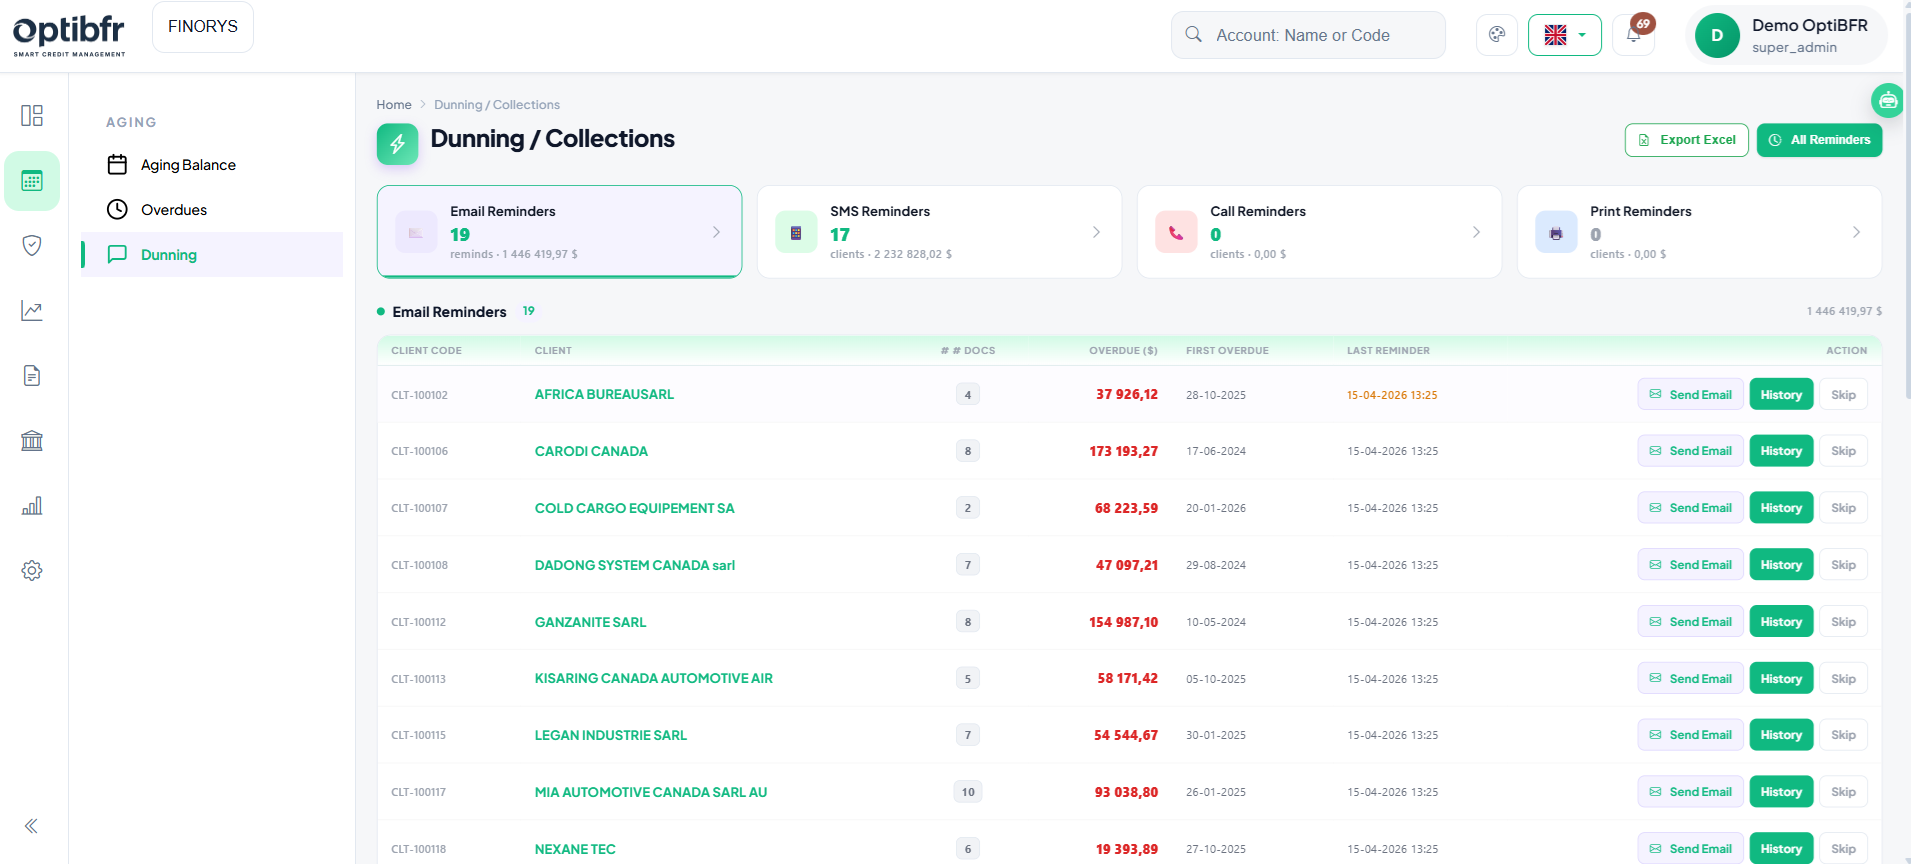Screen dimensions: 1911x864
Task: Switch to the Call Reminders card
Action: pos(1319,232)
